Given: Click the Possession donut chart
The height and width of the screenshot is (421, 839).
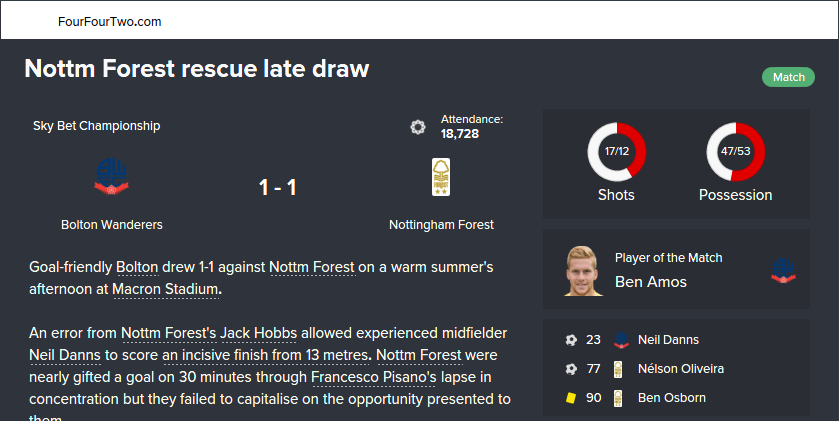Looking at the screenshot, I should [x=735, y=151].
